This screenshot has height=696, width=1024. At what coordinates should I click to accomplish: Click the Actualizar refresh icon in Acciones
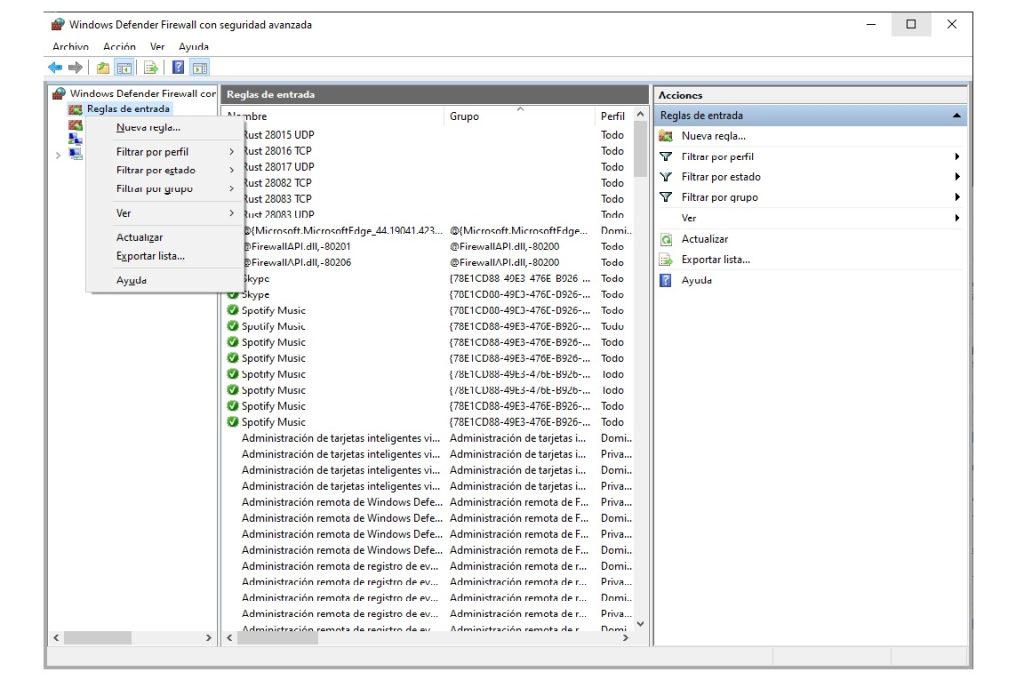(x=666, y=240)
